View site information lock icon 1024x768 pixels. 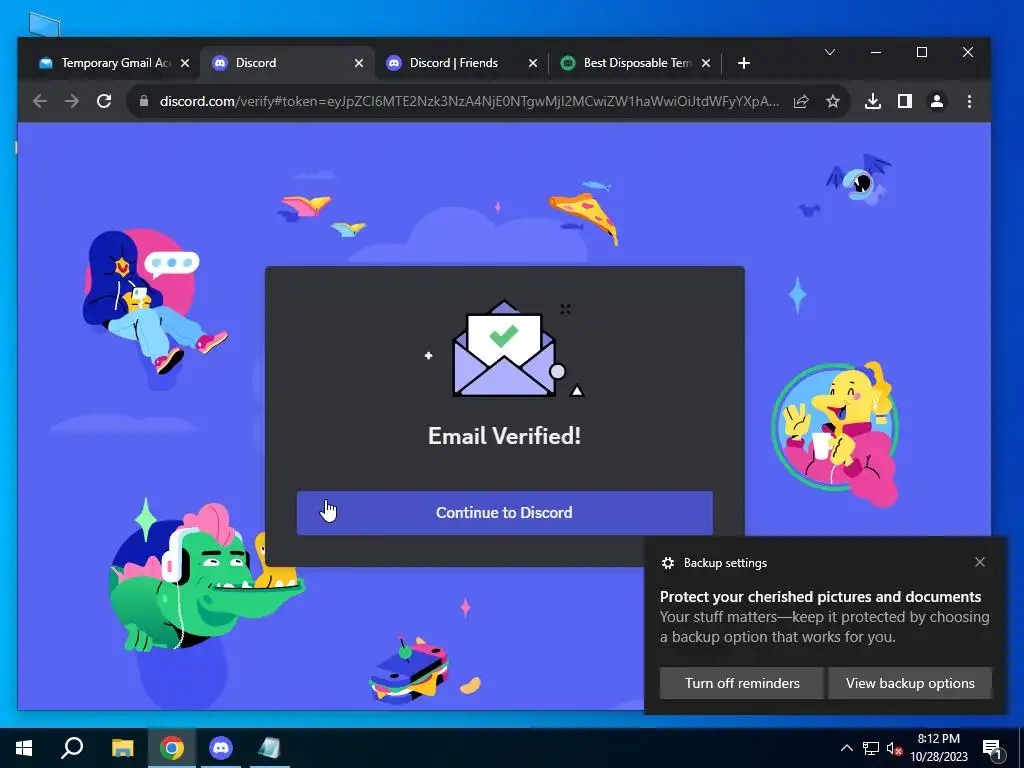144,101
